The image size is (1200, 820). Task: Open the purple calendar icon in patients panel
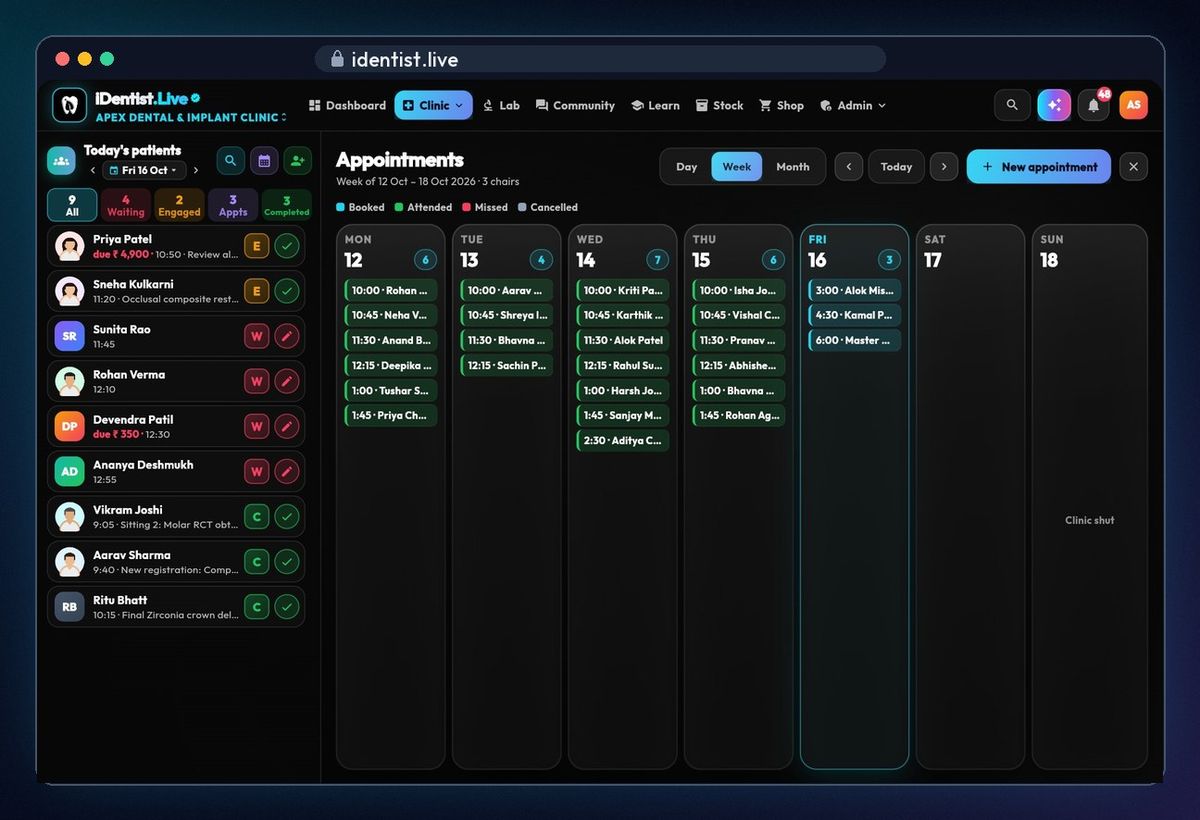[x=264, y=160]
